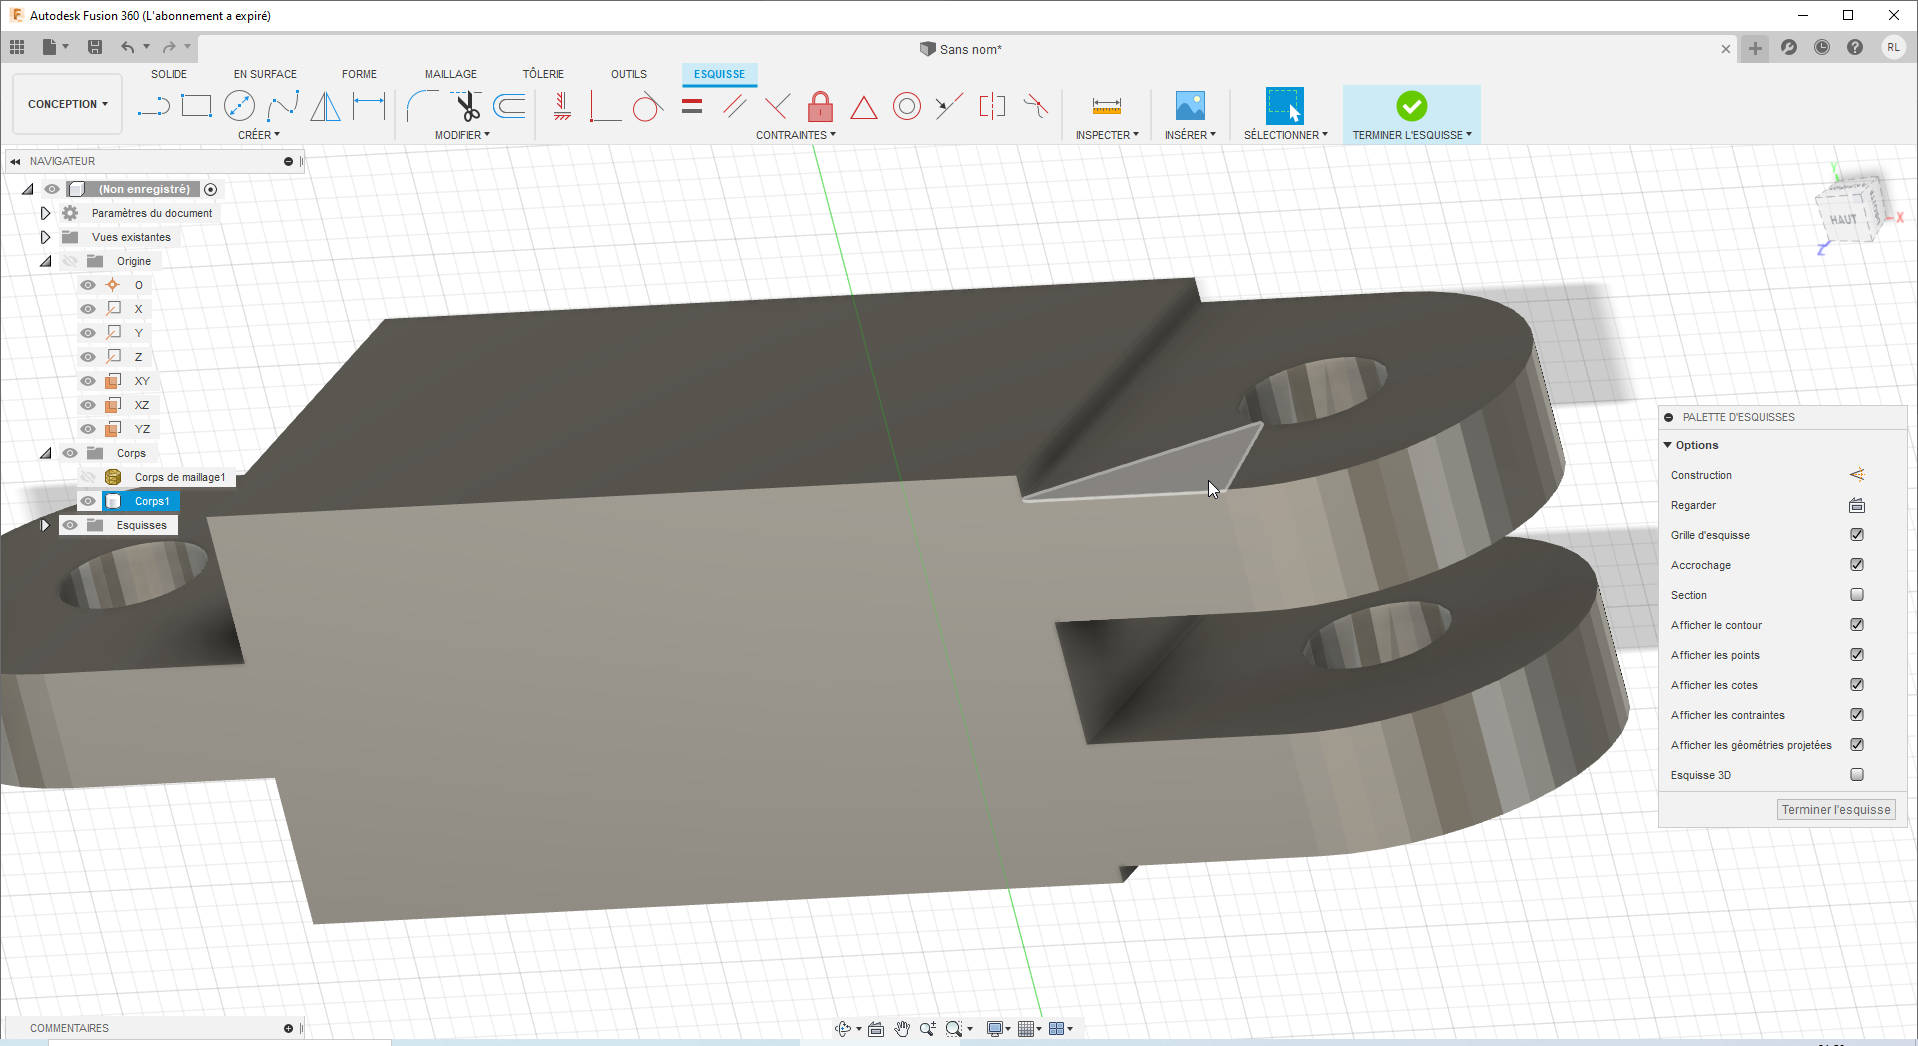Pick the scissors Trim tool
Viewport: 1918px width, 1046px height.
coord(467,106)
